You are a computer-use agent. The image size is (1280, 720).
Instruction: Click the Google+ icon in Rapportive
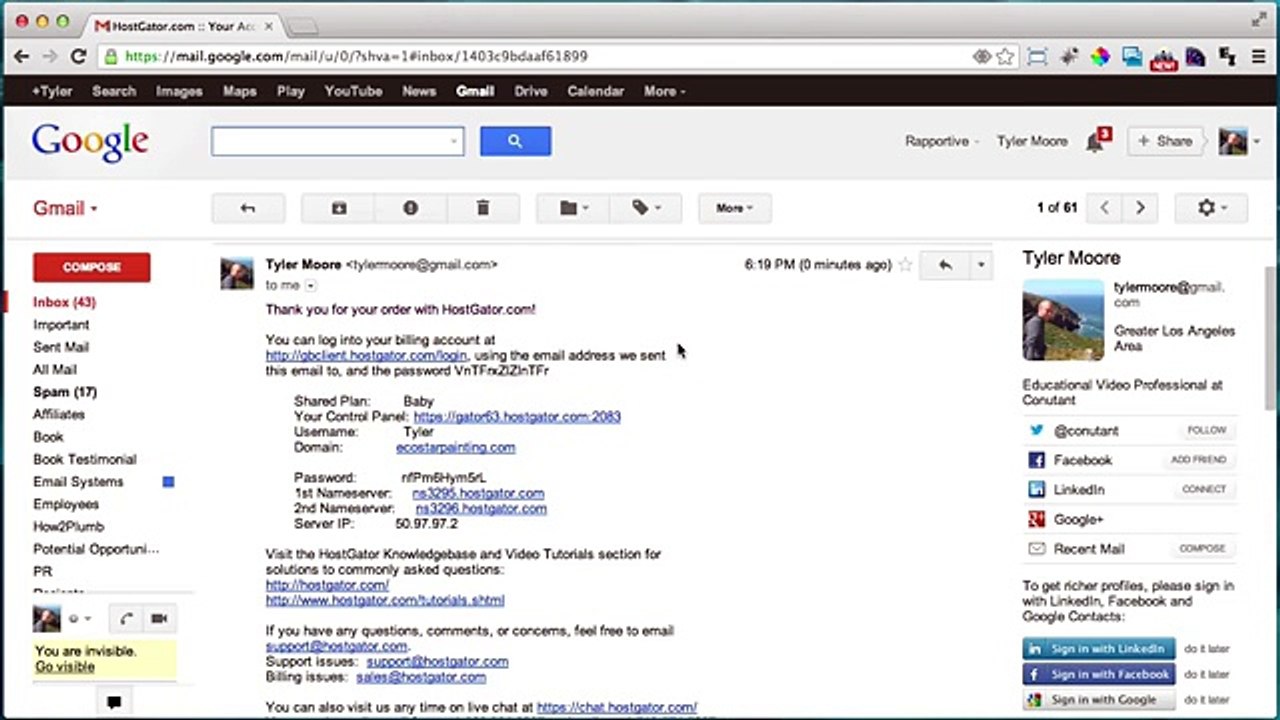[1036, 519]
